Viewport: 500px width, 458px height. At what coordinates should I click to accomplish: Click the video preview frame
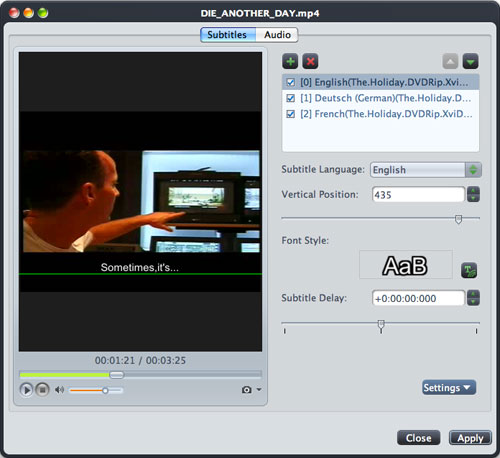coord(140,202)
